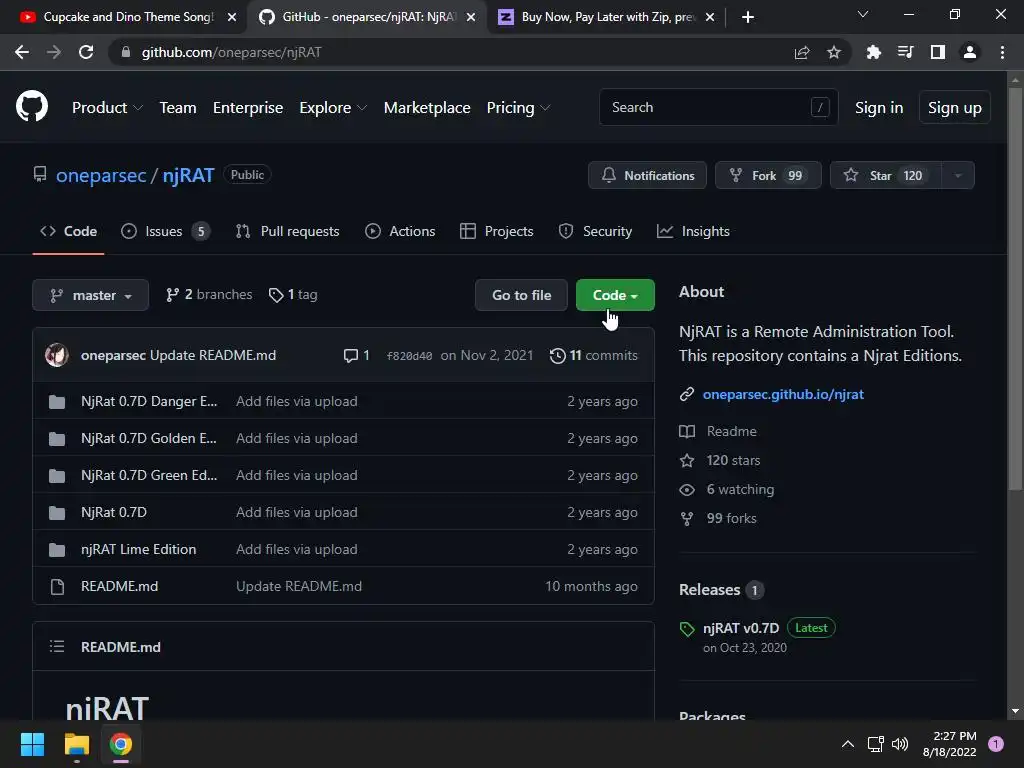Viewport: 1024px width, 768px height.
Task: Open the njRAT Lime Edition folder
Action: click(x=138, y=549)
